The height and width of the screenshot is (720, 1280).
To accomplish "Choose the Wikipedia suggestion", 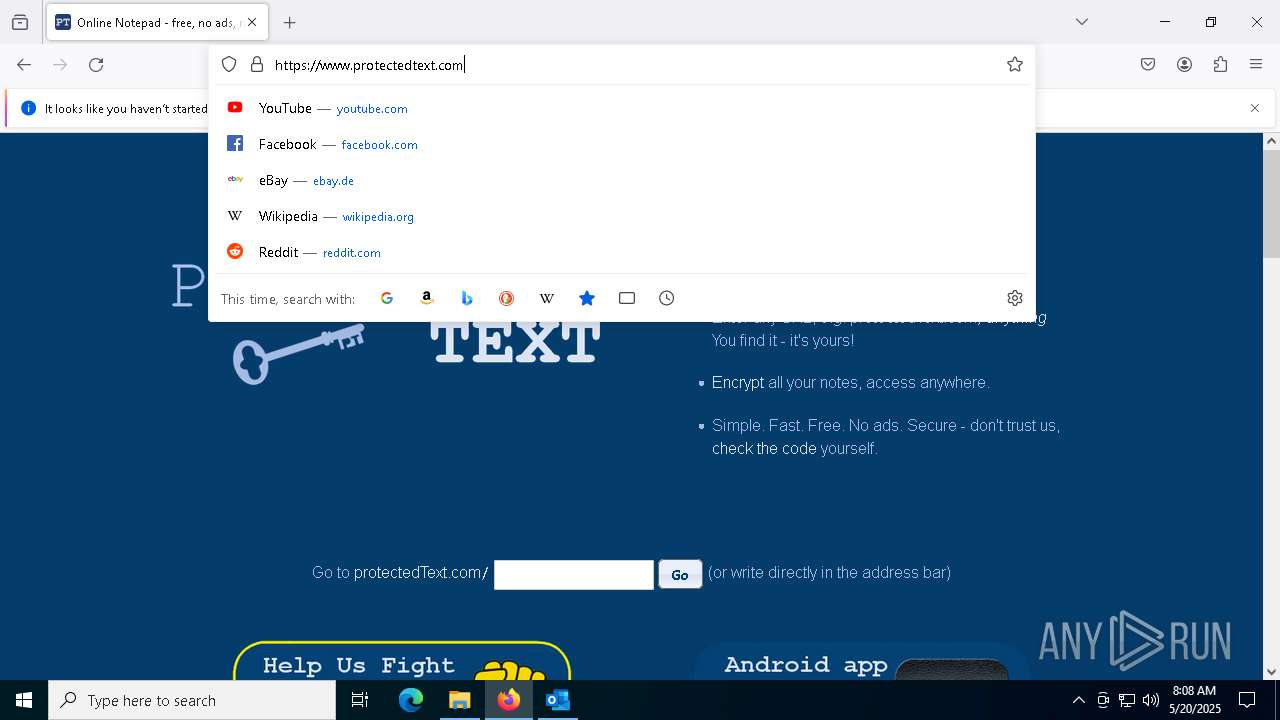I will (x=622, y=216).
